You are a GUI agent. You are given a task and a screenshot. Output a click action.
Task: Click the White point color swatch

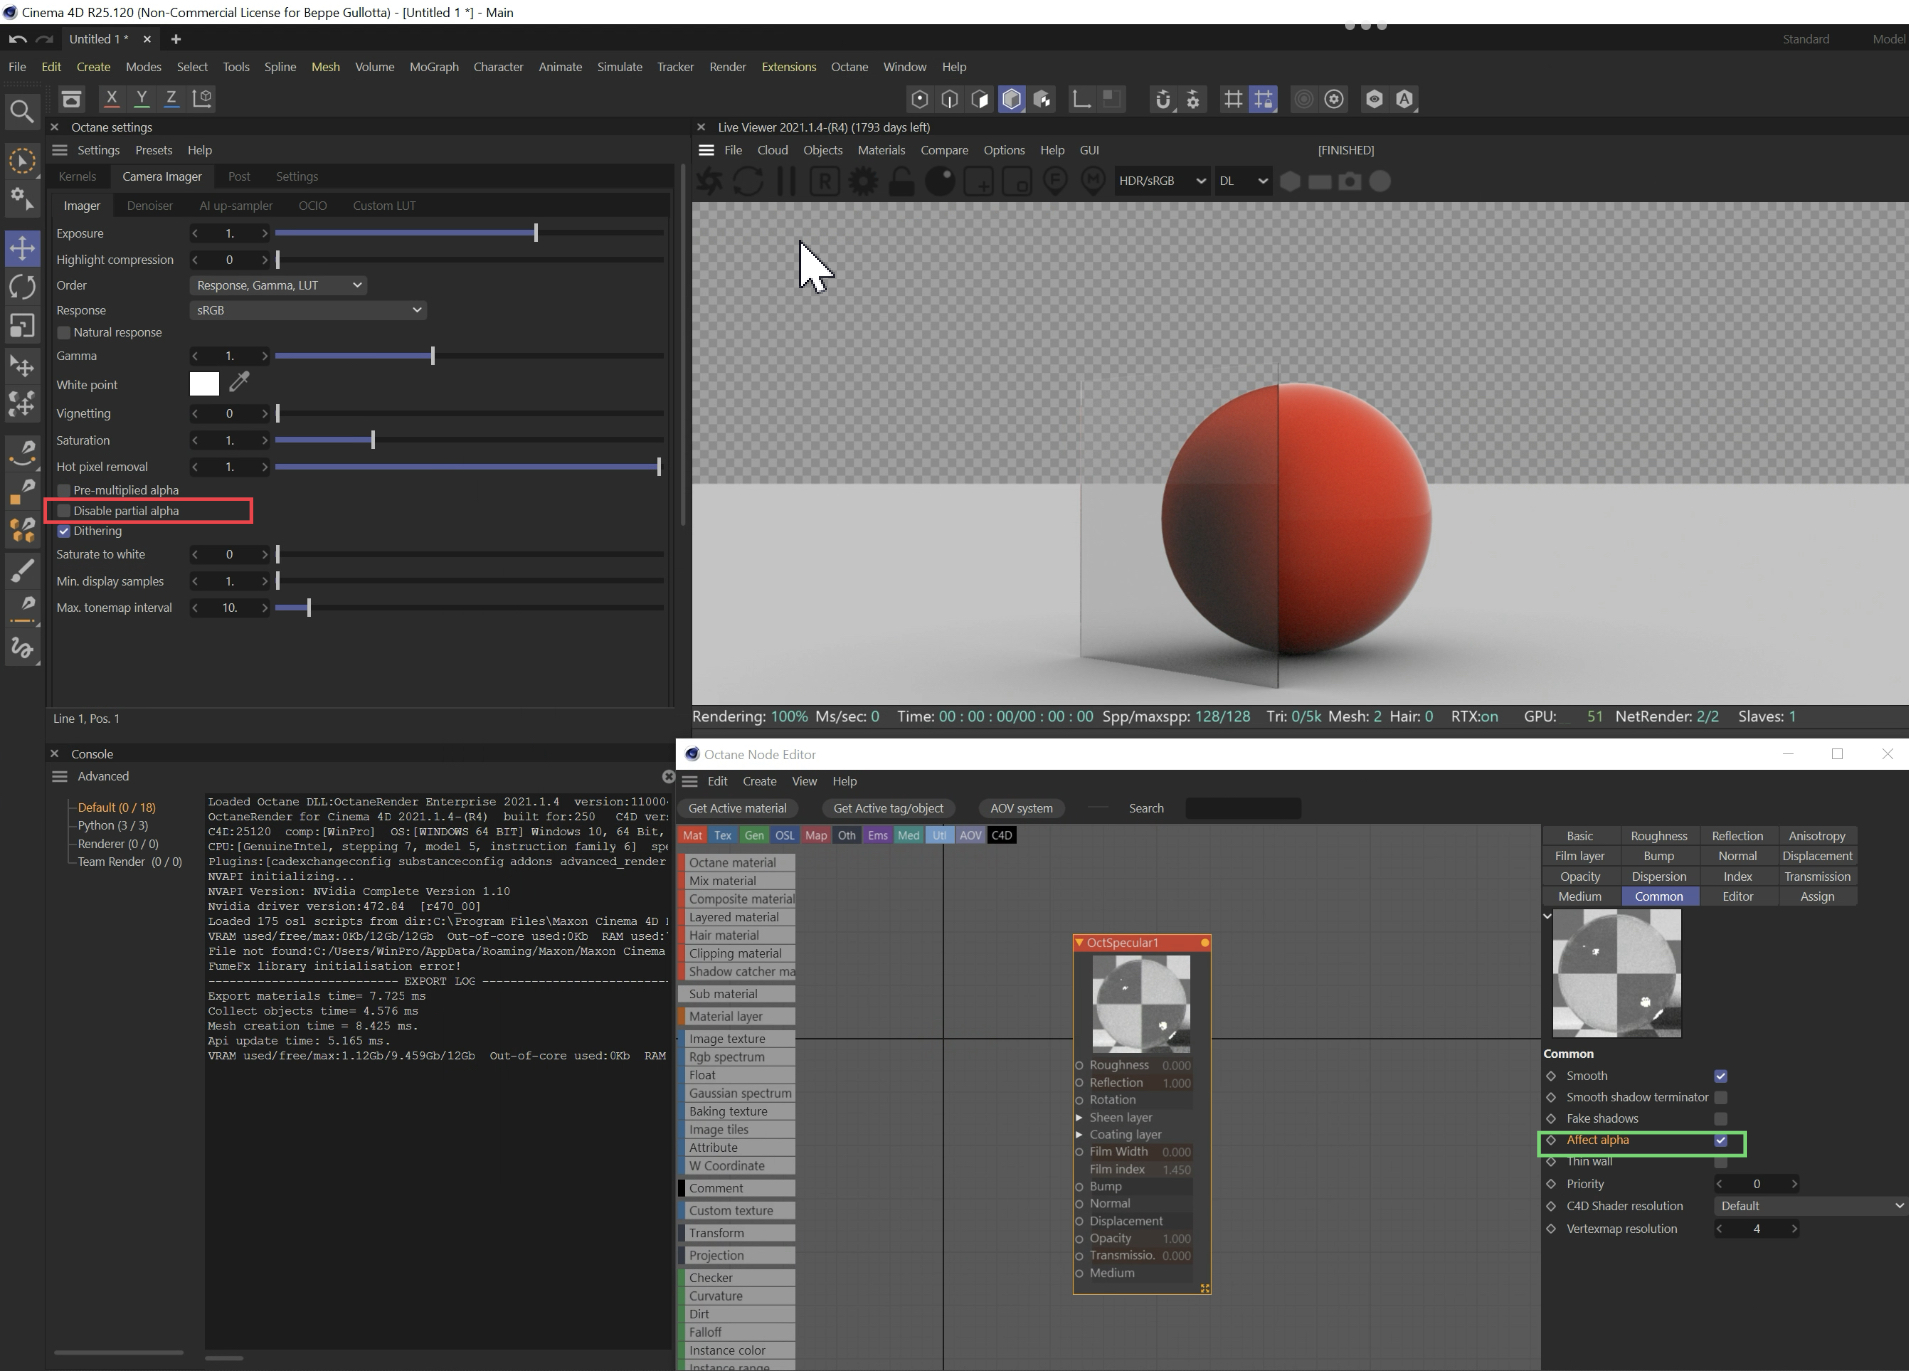coord(204,384)
